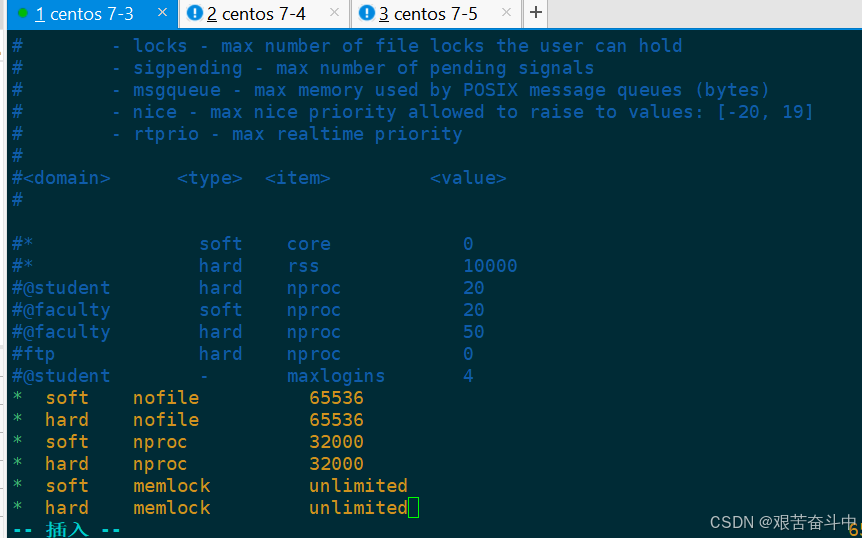This screenshot has width=862, height=538.
Task: Click '#ftp' at the line start
Action: 34,354
